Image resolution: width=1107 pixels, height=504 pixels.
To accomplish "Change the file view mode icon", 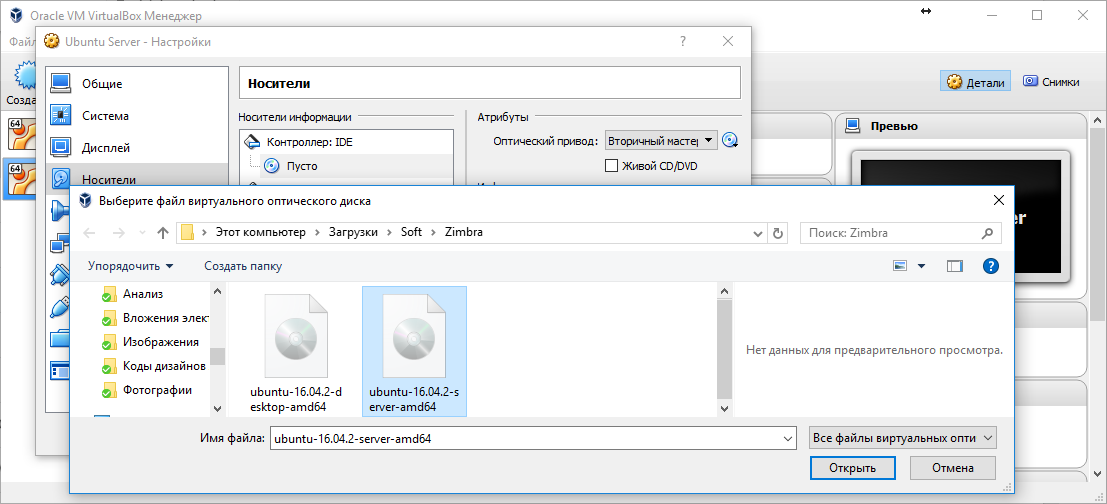I will click(x=899, y=266).
